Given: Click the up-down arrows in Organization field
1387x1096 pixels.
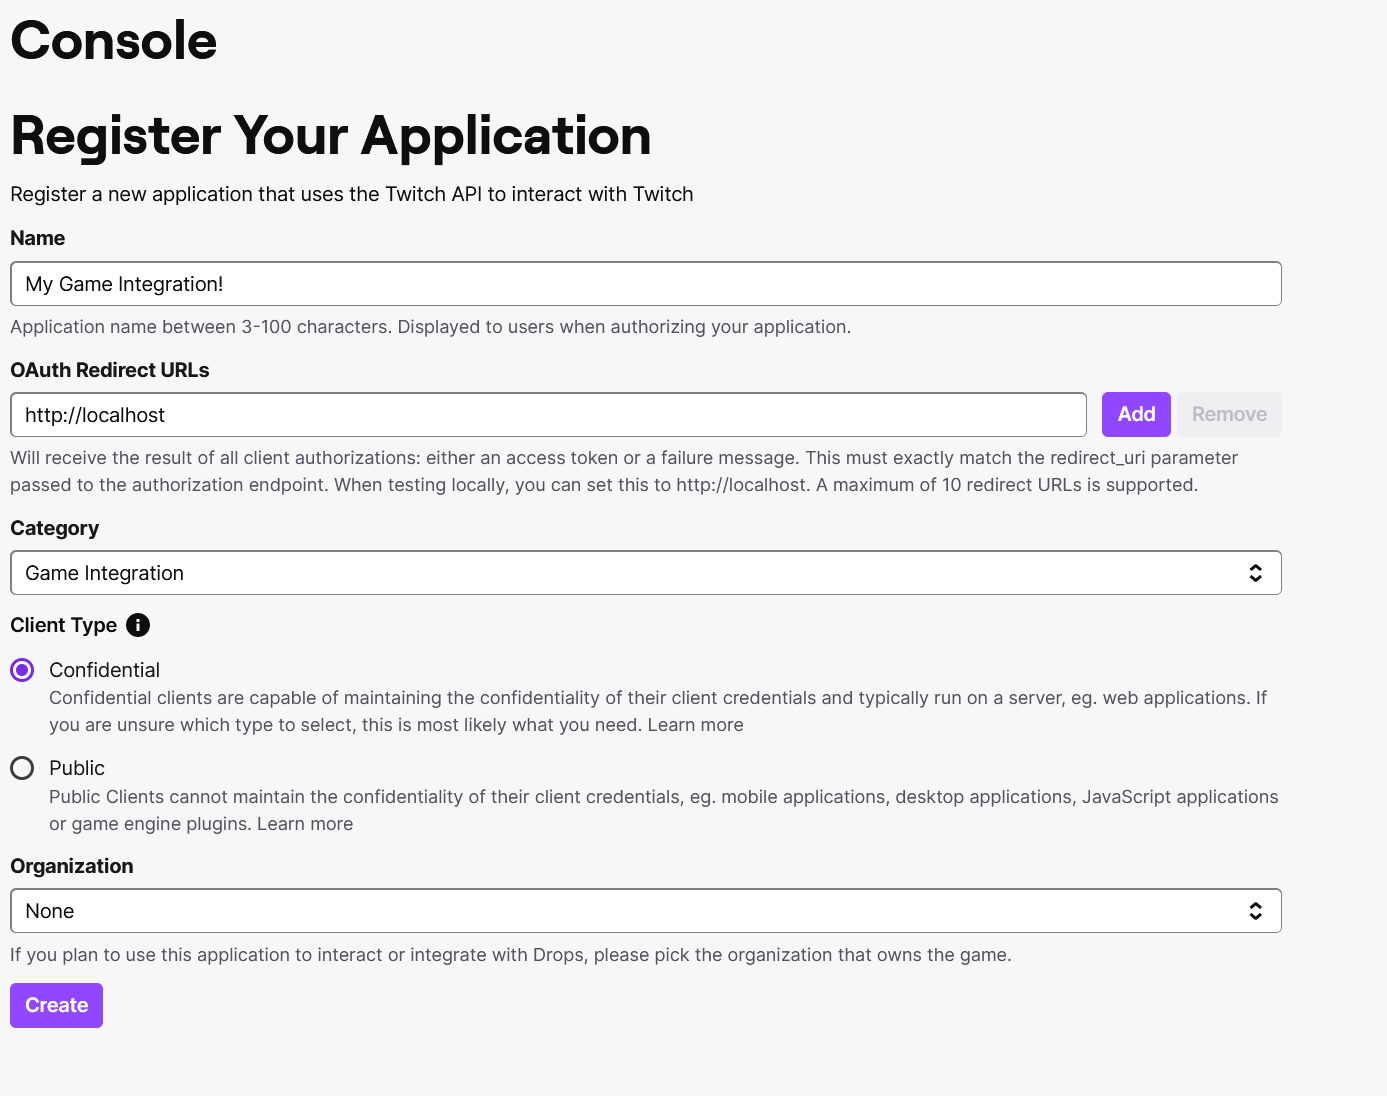Looking at the screenshot, I should pos(1255,911).
